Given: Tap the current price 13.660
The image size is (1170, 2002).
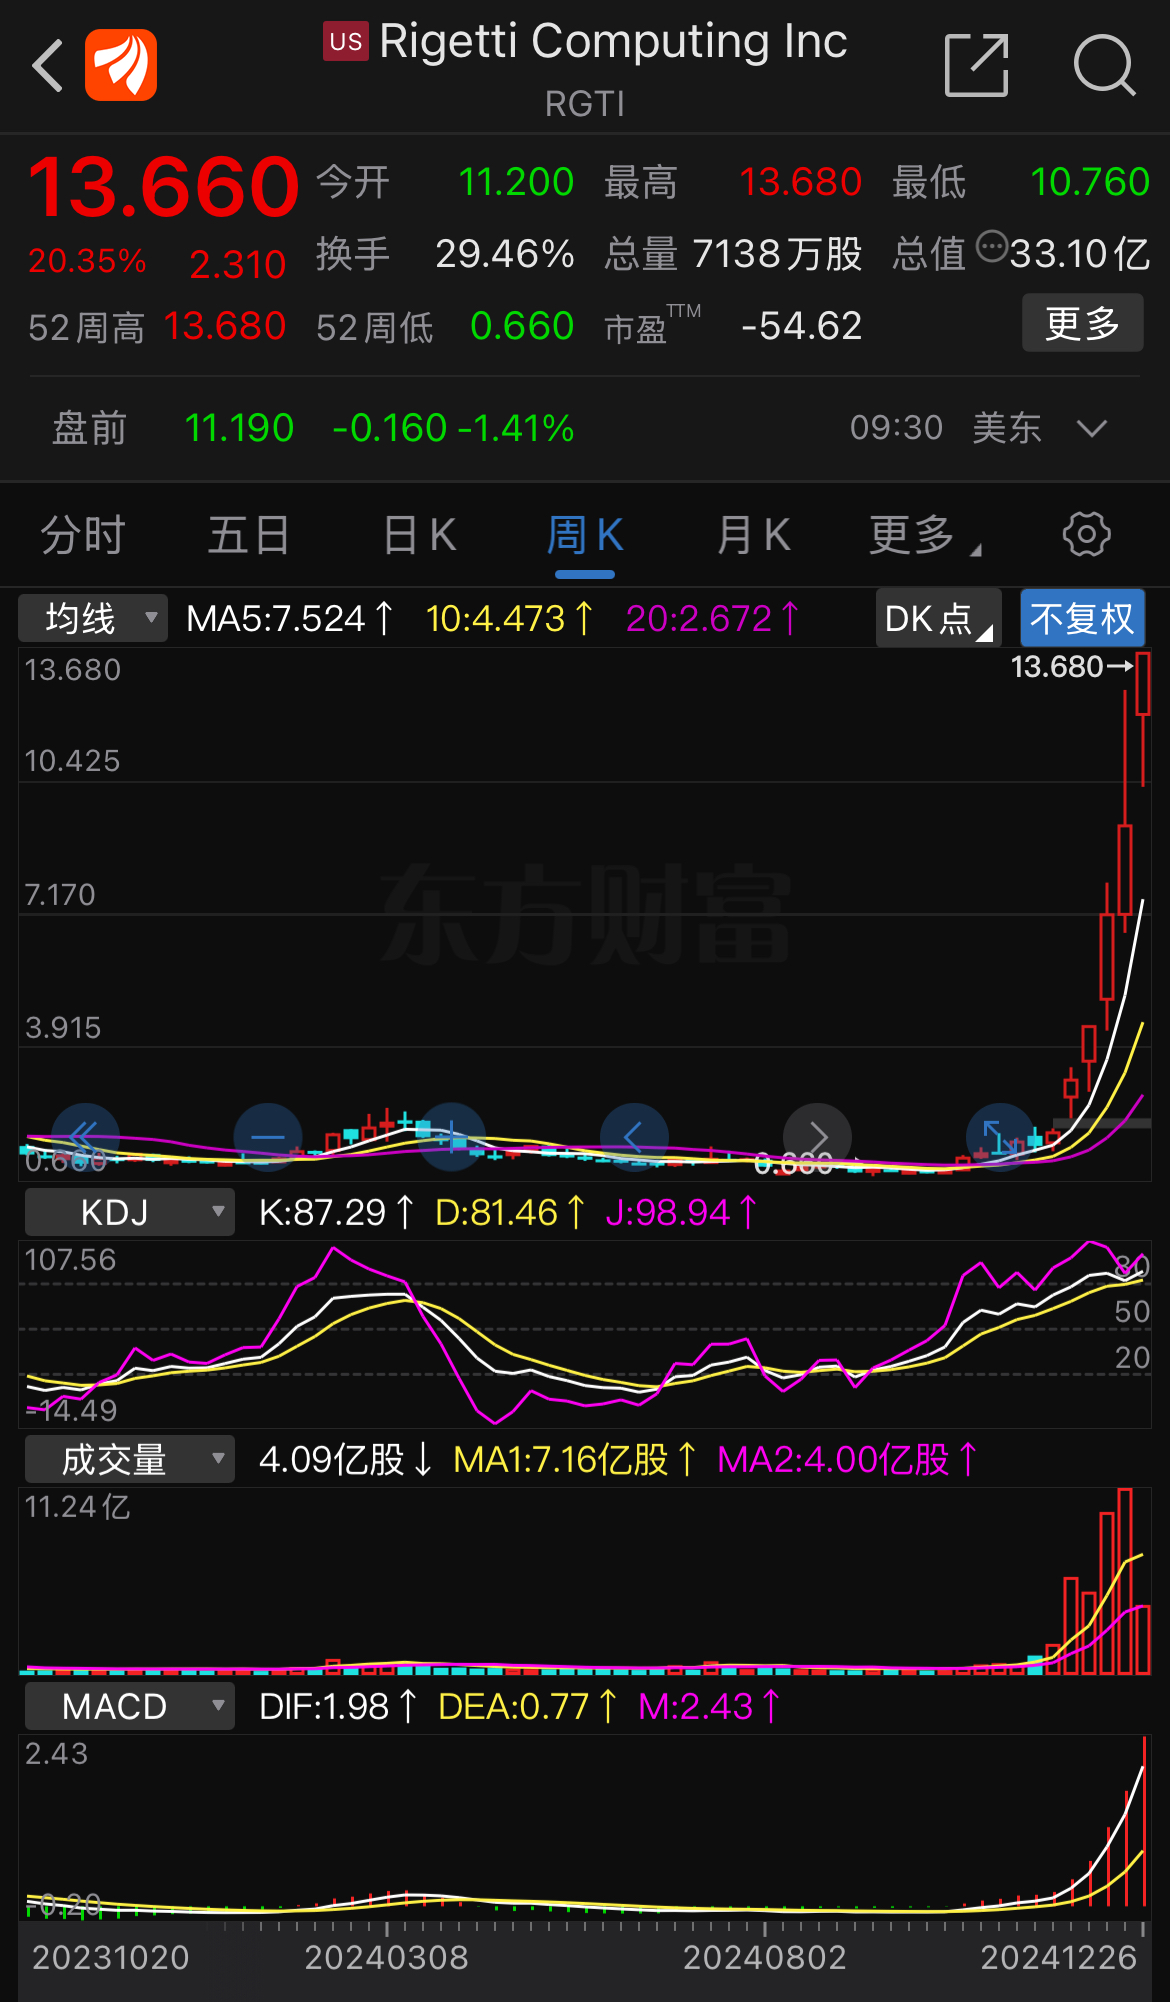Looking at the screenshot, I should coord(163,187).
